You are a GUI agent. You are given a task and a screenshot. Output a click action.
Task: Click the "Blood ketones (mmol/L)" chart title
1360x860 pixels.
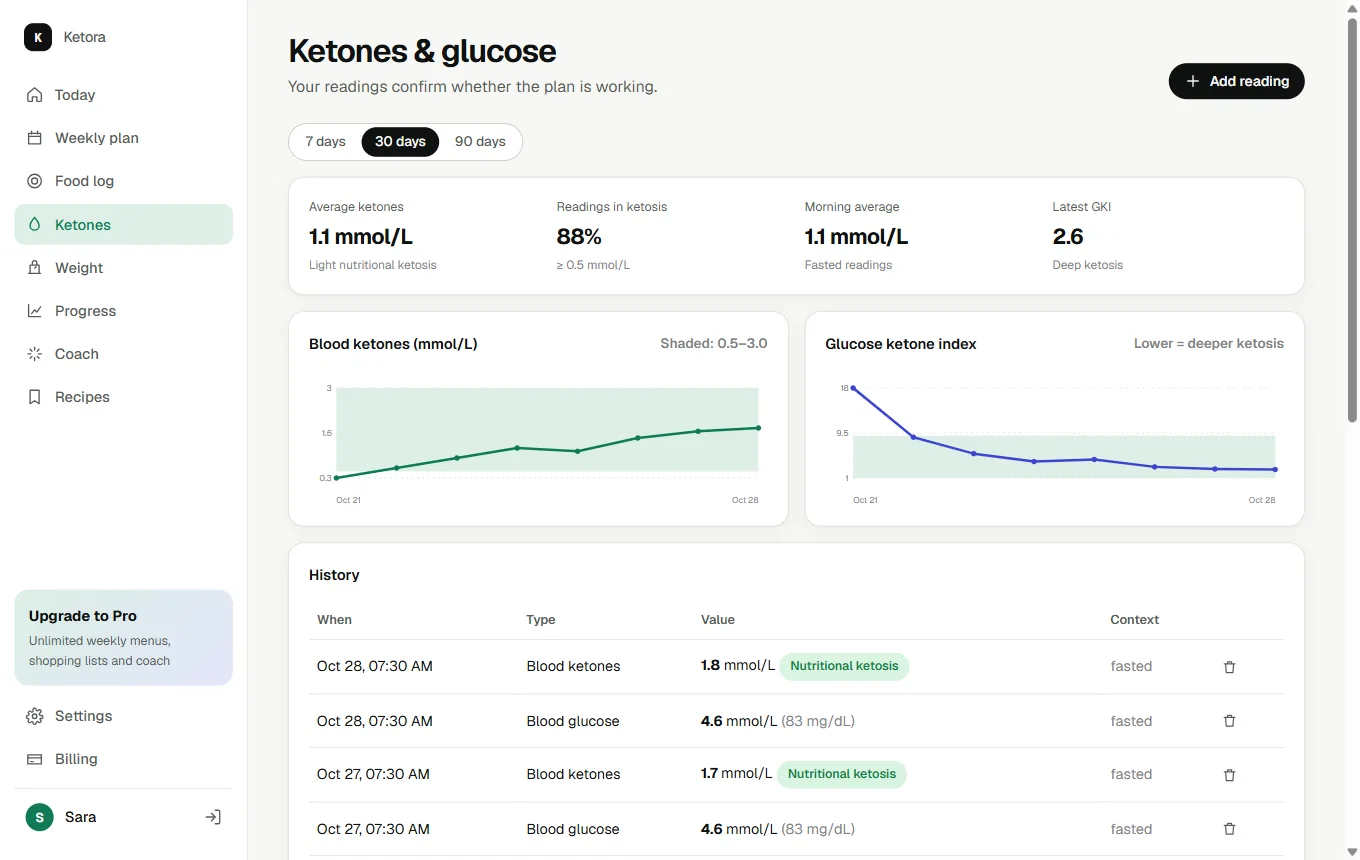tap(393, 344)
